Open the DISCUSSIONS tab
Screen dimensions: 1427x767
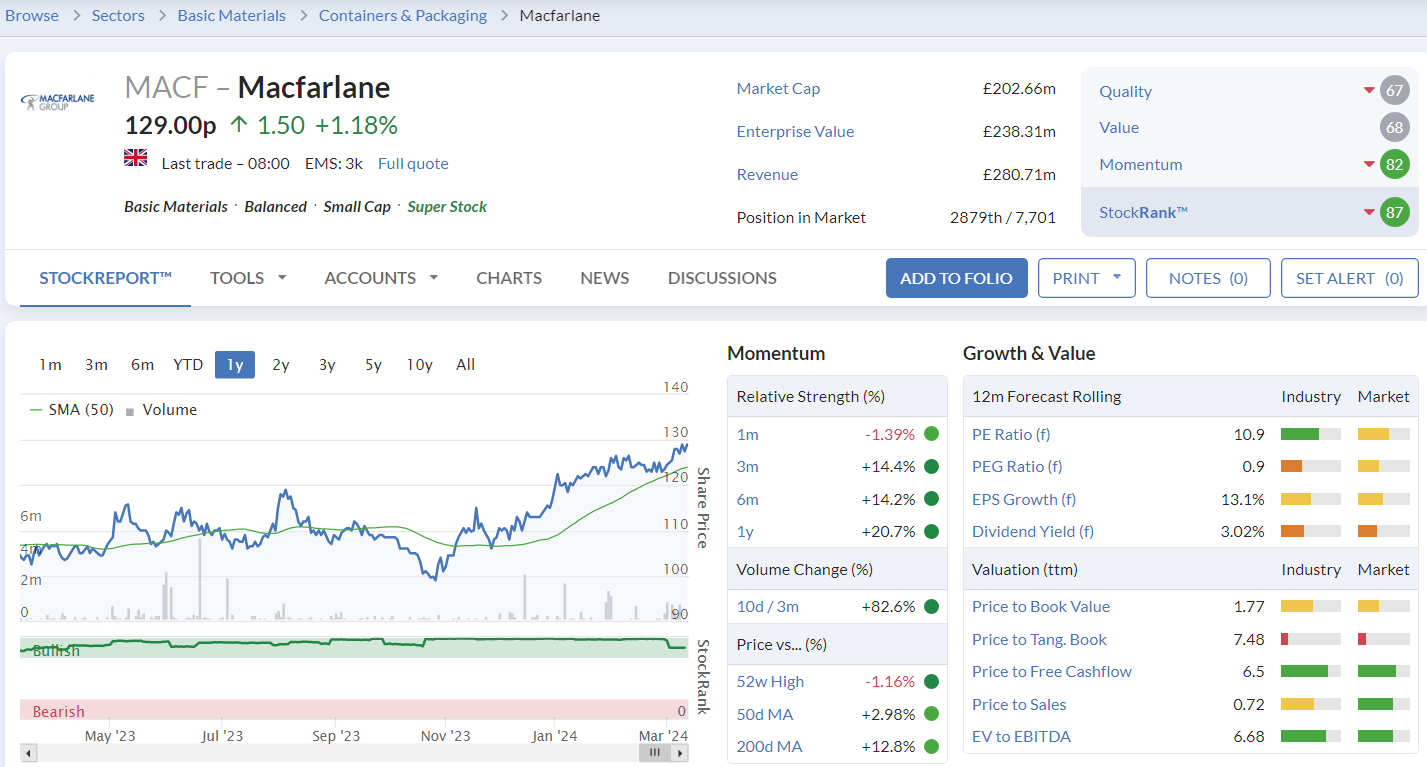pos(722,278)
